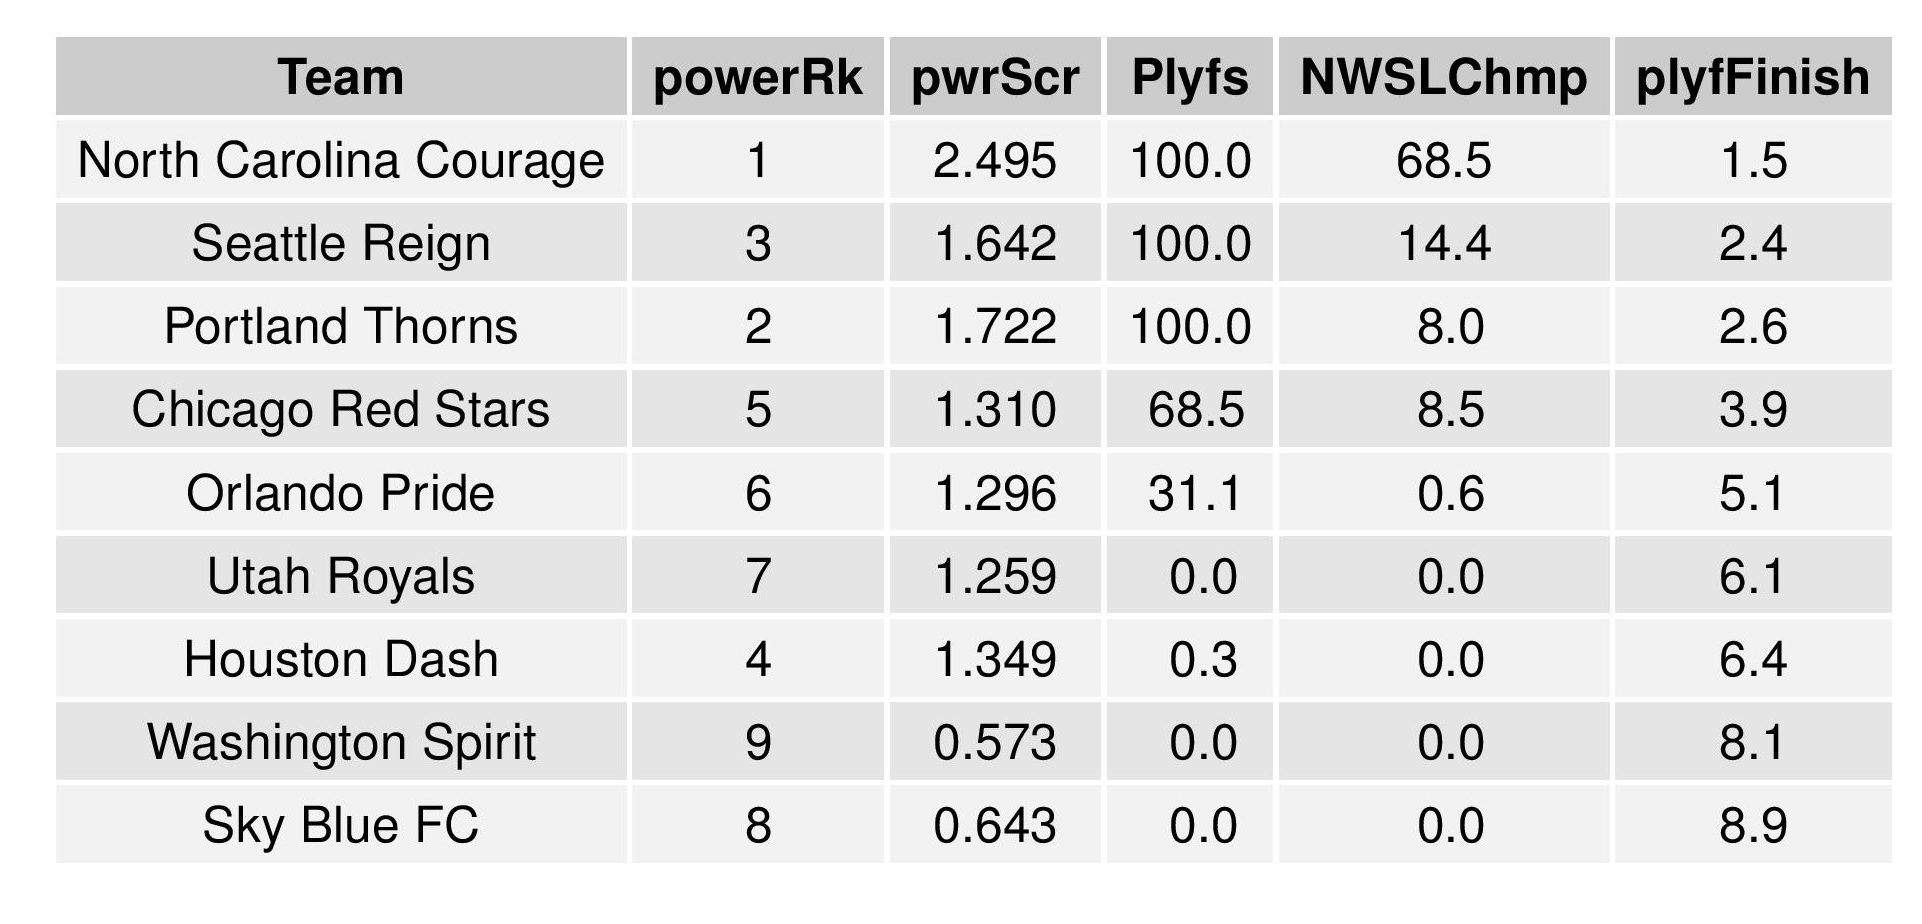Click the plyfFinish column header
This screenshot has height=924, width=1922.
tap(1752, 77)
